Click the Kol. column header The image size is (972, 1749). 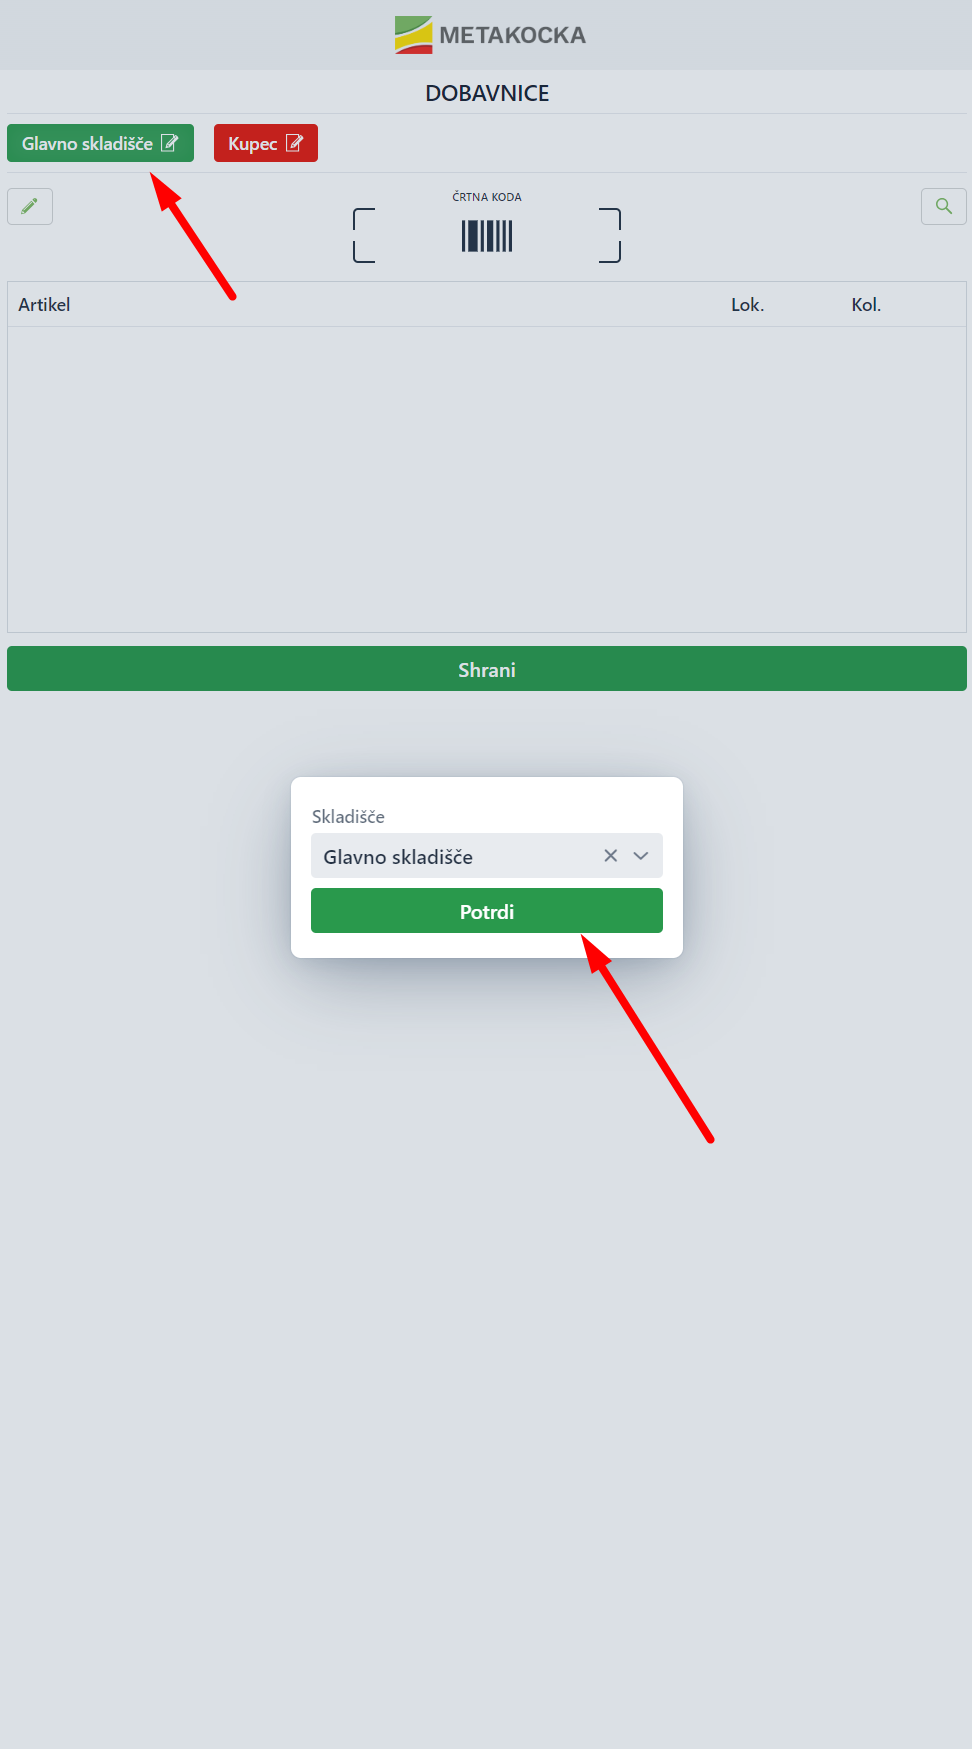[x=866, y=305]
